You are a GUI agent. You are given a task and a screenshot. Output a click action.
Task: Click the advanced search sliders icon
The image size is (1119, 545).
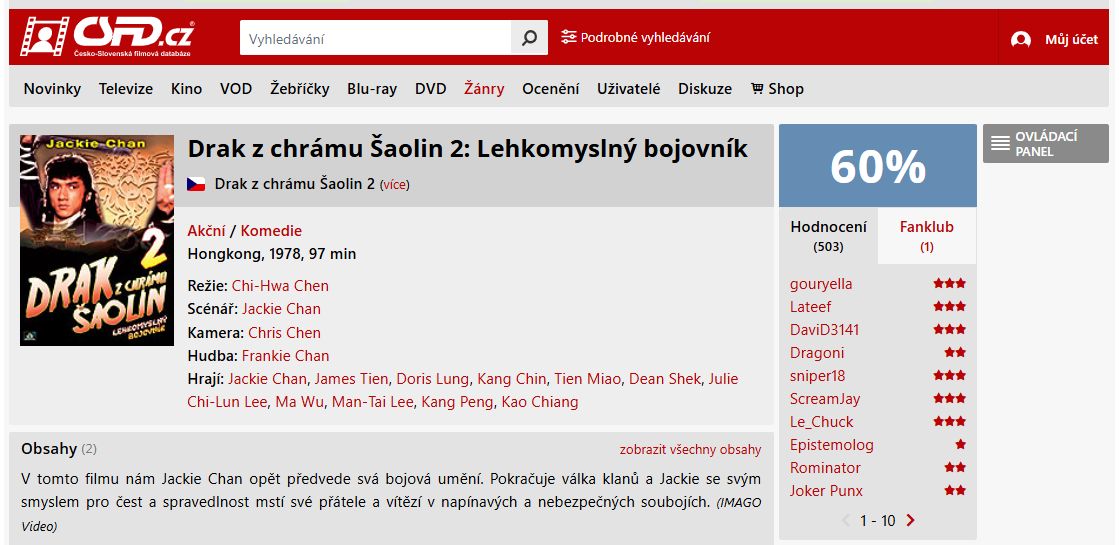point(568,37)
